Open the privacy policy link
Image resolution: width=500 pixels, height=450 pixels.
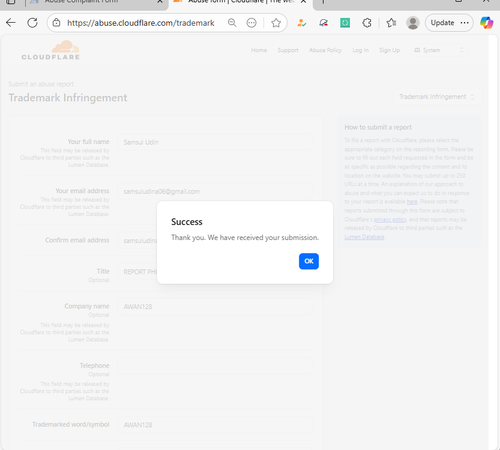[390, 219]
